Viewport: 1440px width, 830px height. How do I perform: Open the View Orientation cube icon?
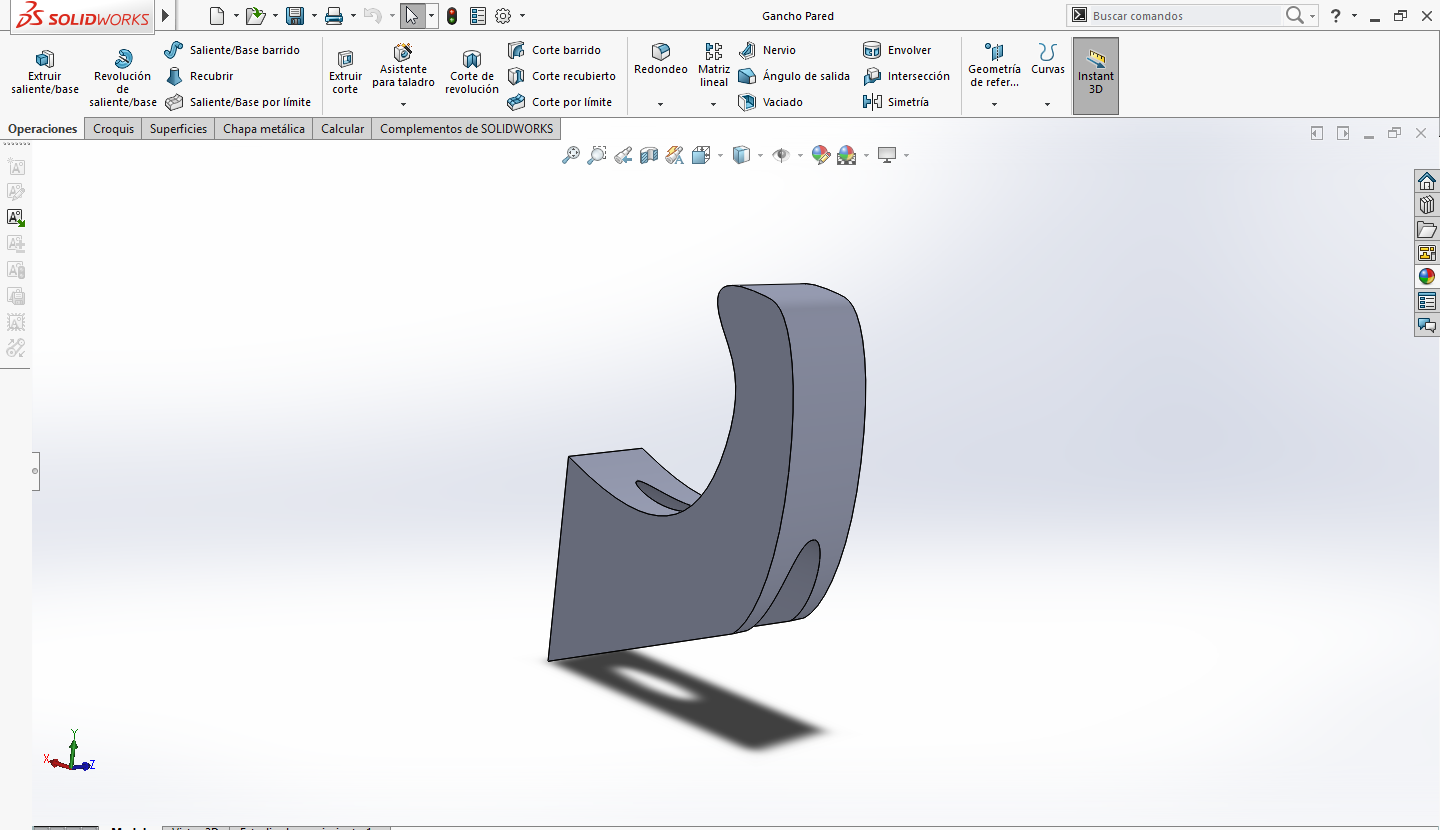click(701, 155)
